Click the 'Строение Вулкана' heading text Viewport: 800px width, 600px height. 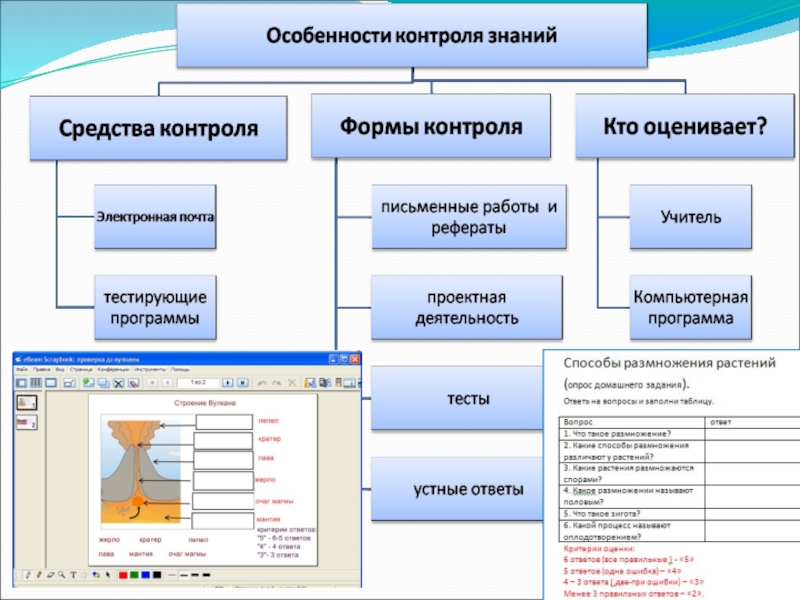(205, 403)
